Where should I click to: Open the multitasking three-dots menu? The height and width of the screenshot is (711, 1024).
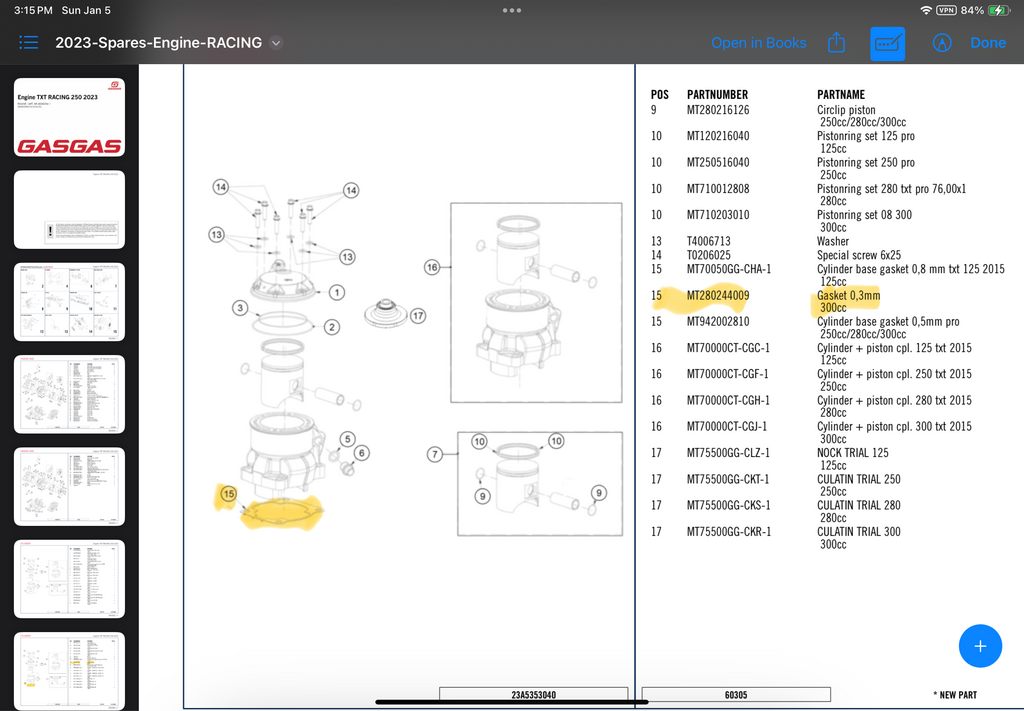512,10
